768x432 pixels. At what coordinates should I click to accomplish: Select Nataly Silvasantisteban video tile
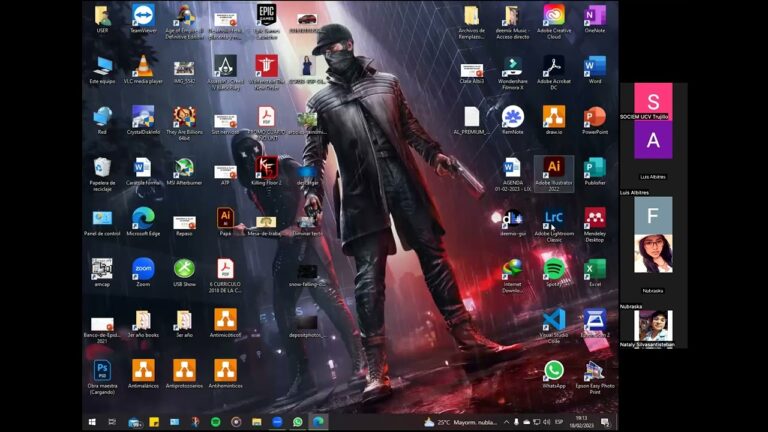[x=653, y=327]
